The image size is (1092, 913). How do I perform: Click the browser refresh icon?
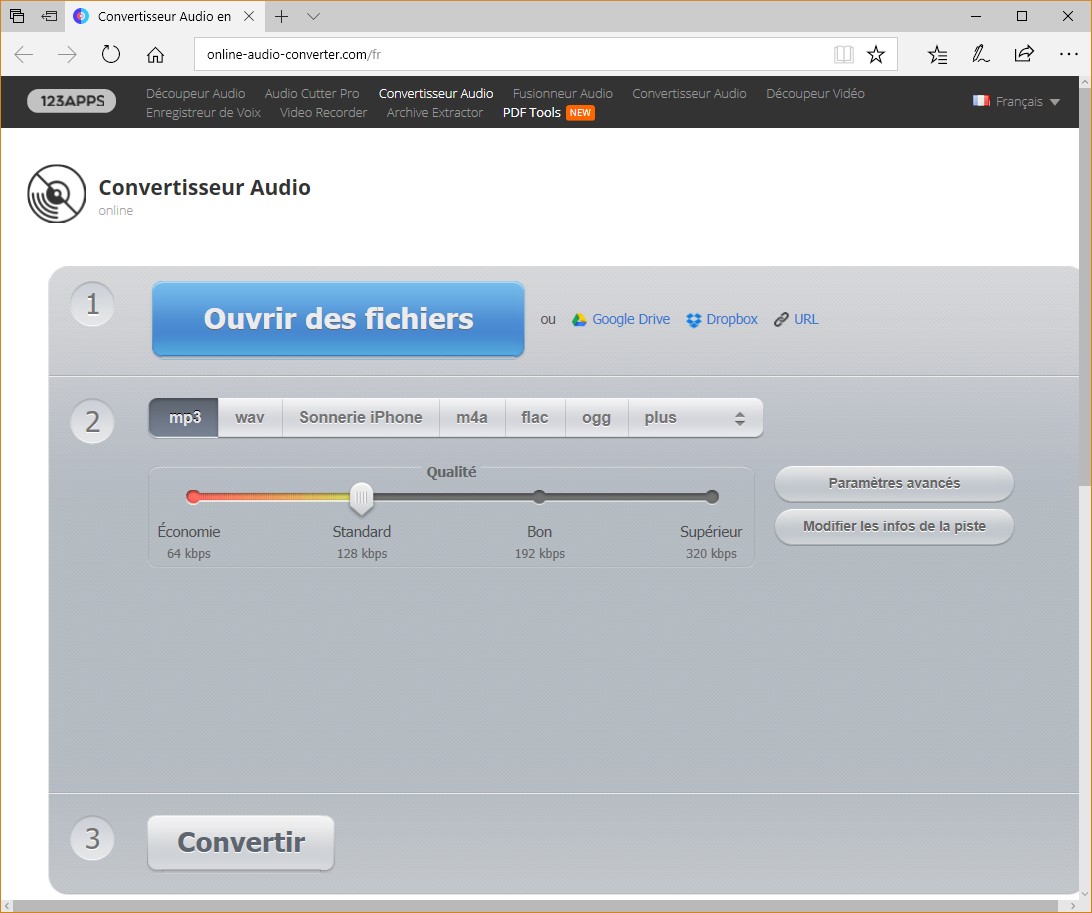[x=111, y=55]
